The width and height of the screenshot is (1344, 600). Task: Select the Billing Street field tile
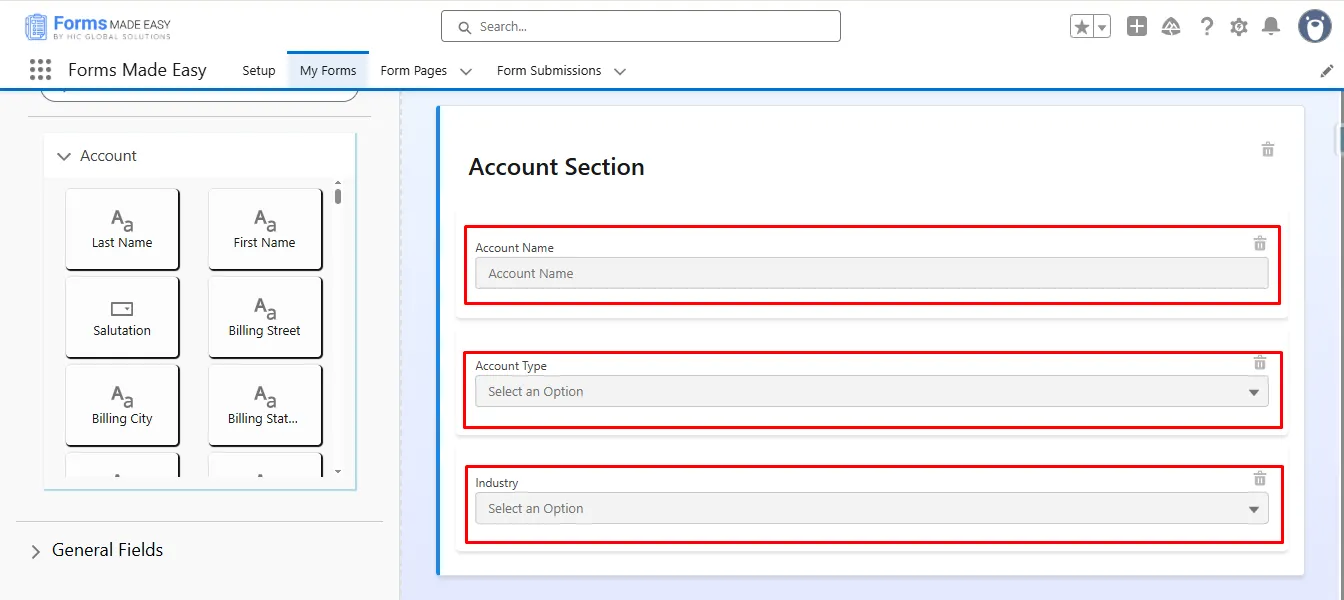click(x=265, y=317)
